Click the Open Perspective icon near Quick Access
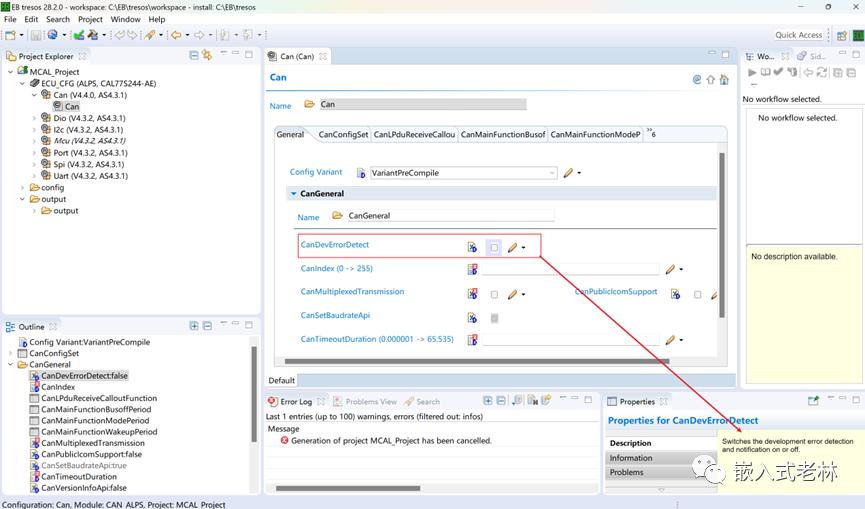Viewport: 865px width, 509px height. click(842, 35)
